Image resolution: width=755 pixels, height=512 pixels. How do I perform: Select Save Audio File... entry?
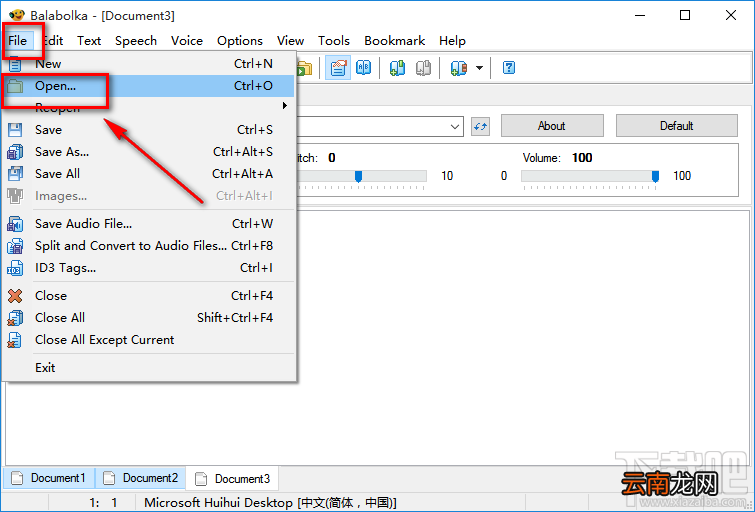149,224
